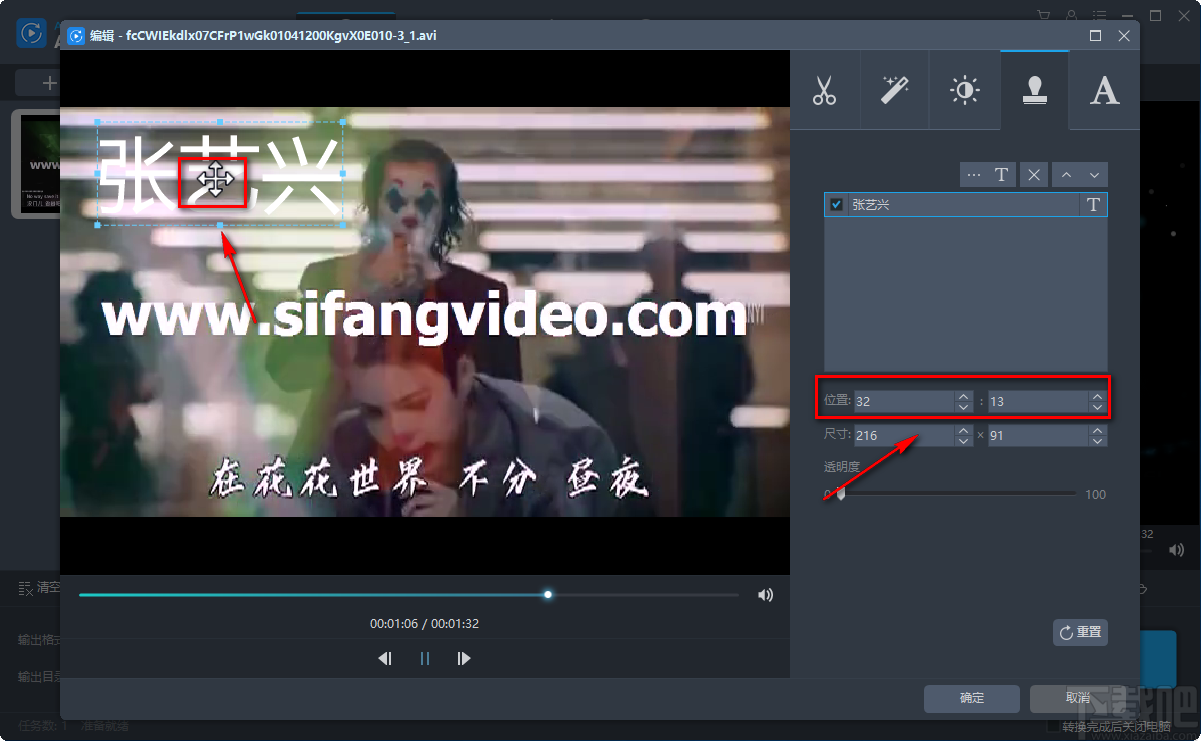Increase the position X value with up stepper
The image size is (1201, 741).
point(962,395)
